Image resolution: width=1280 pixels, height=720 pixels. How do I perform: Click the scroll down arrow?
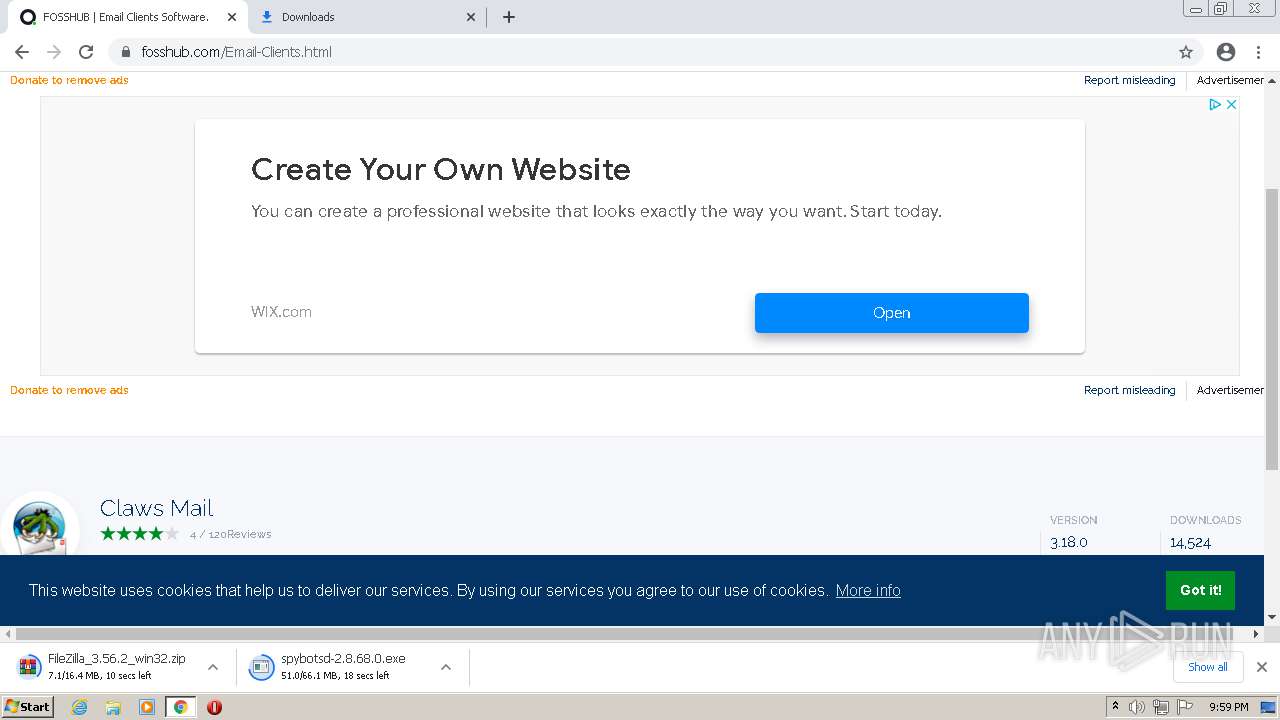tap(1272, 617)
